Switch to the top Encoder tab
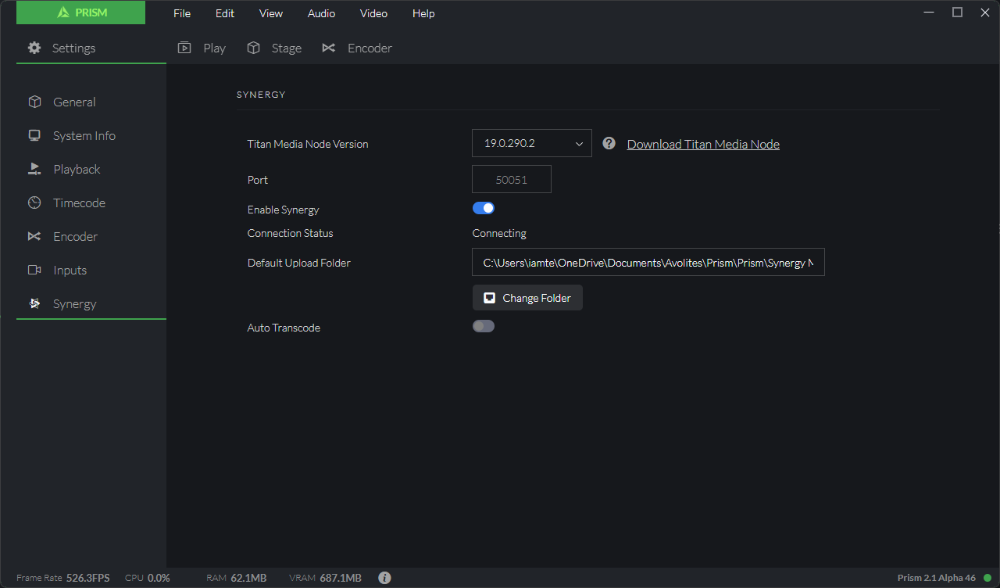Viewport: 1000px width, 588px height. pyautogui.click(x=357, y=48)
